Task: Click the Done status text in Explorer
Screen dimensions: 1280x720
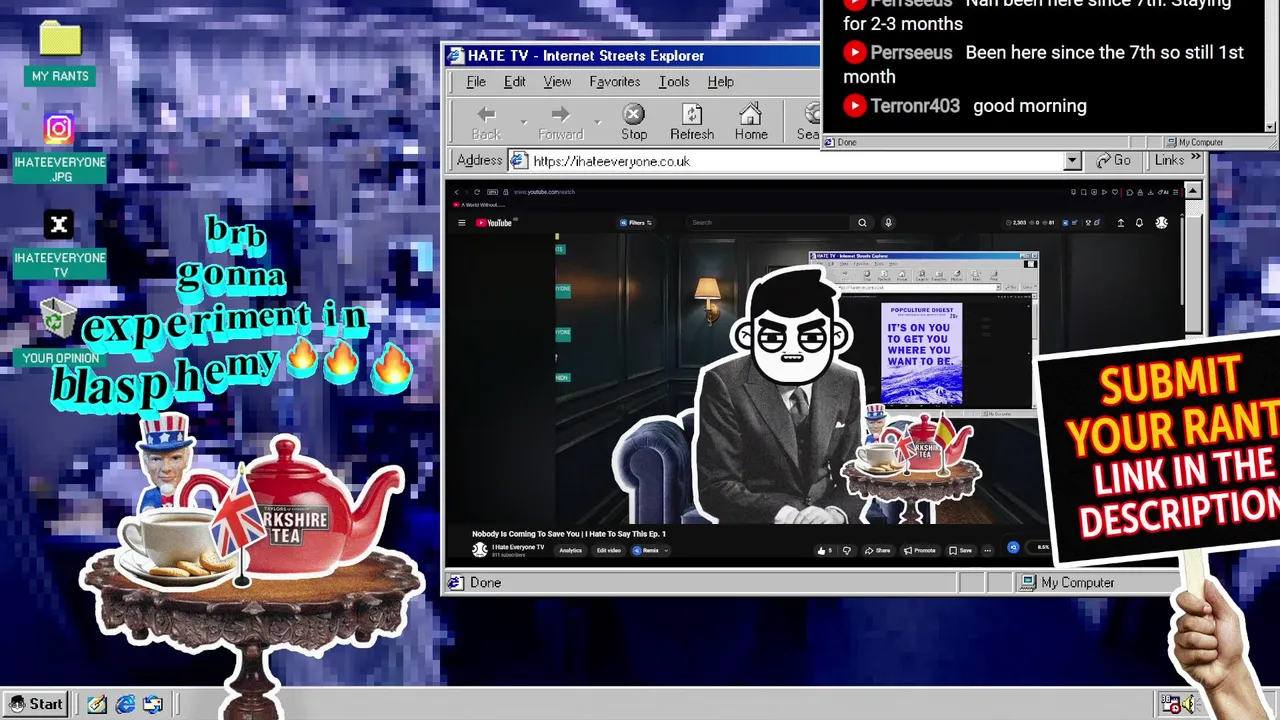Action: 485,583
